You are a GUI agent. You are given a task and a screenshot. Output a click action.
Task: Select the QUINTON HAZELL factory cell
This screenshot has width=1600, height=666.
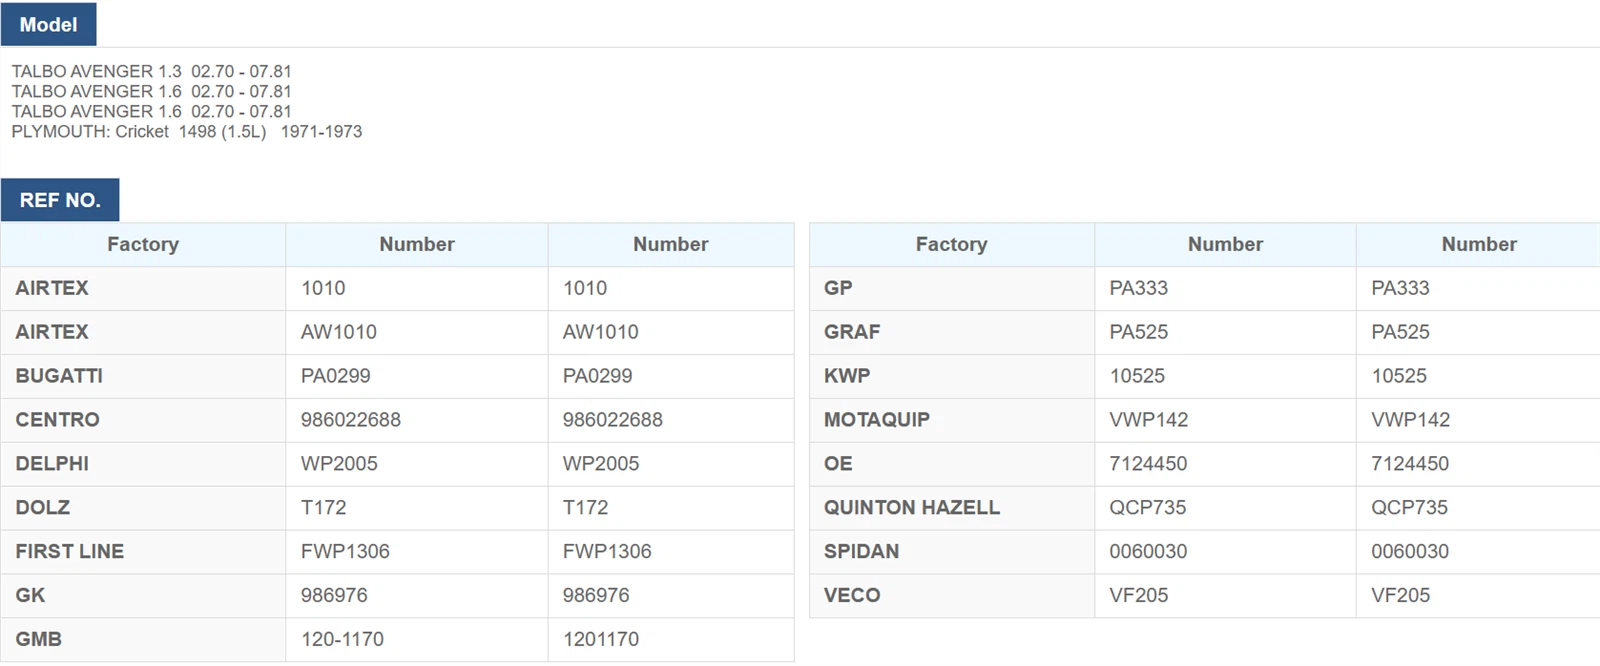pyautogui.click(x=912, y=508)
